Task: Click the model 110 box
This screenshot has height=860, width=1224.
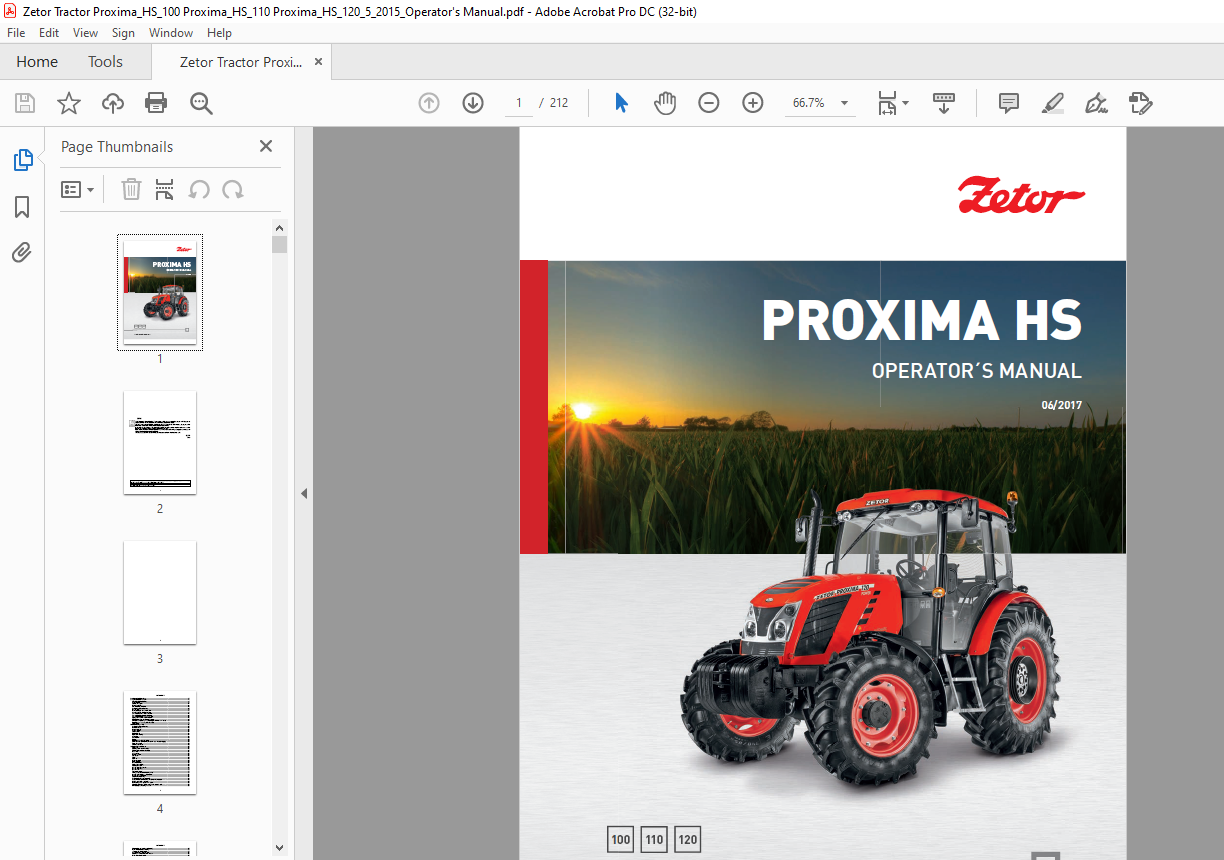Action: pos(654,839)
